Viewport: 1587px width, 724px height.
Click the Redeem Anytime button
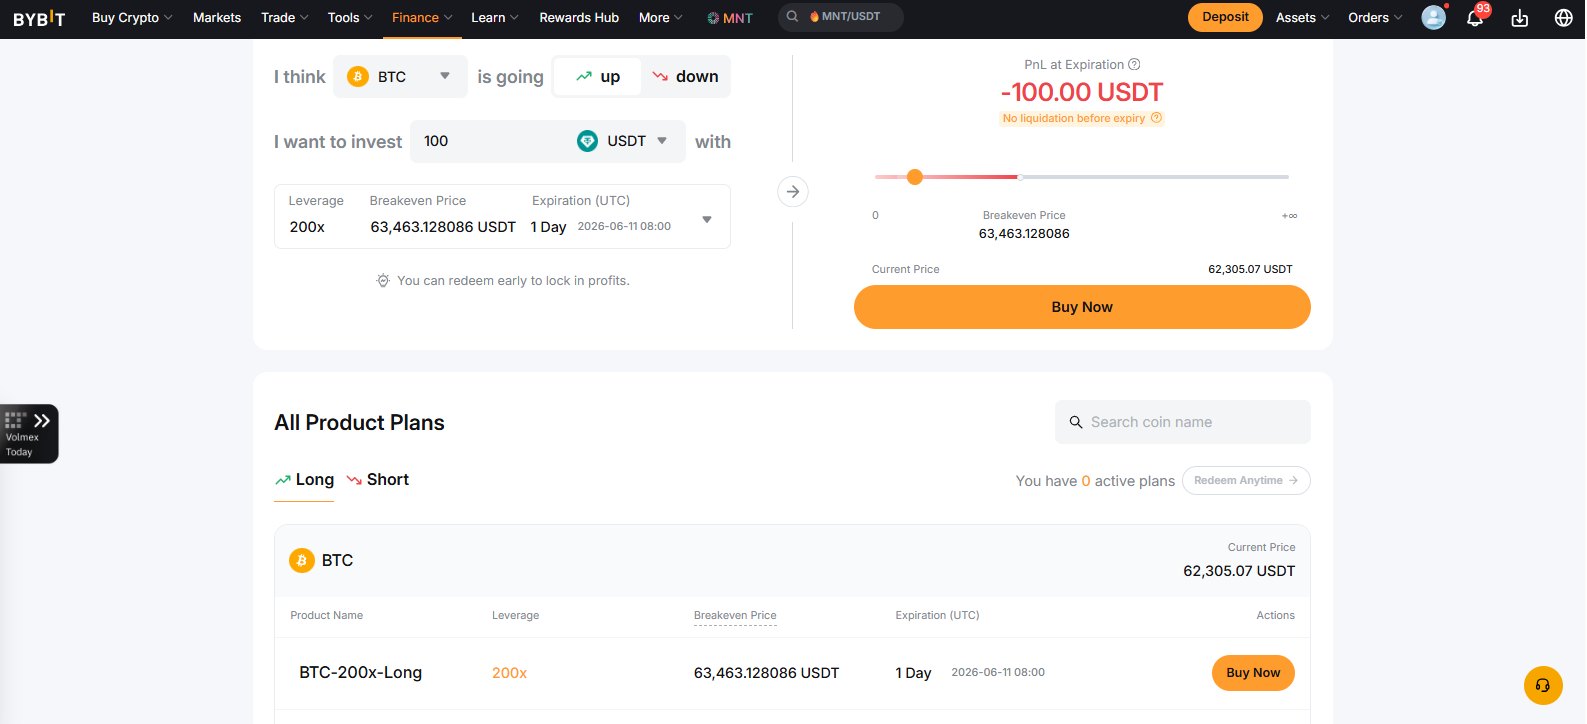pos(1246,481)
